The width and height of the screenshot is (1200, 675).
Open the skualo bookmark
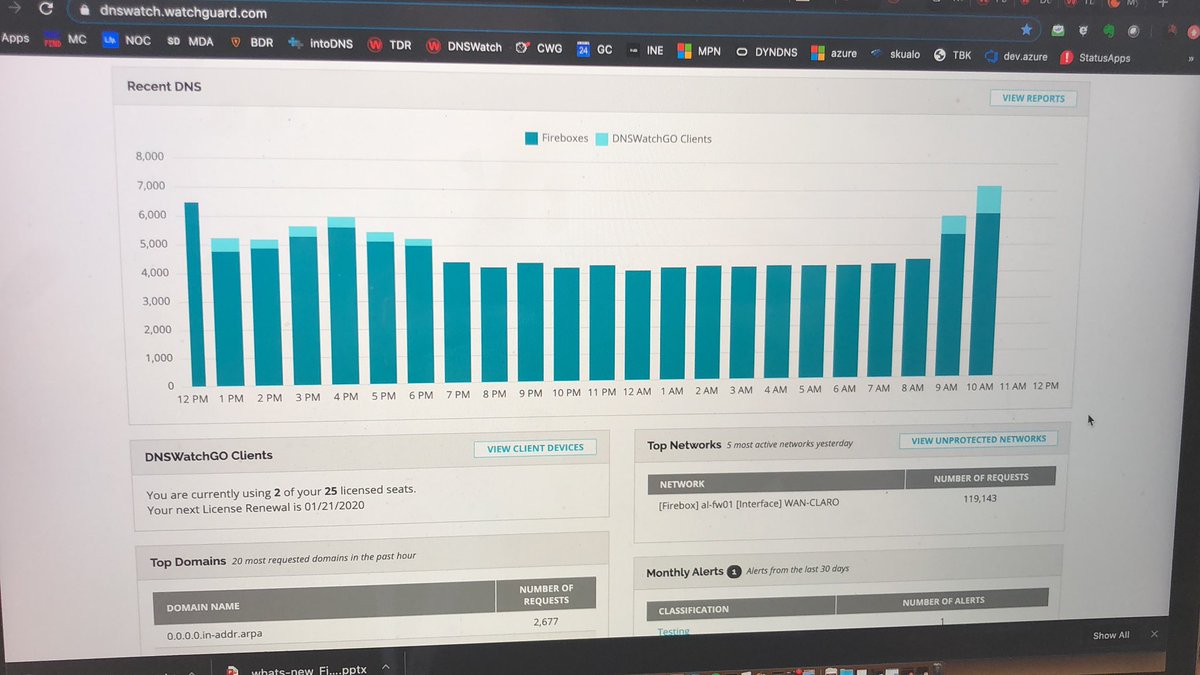[895, 54]
